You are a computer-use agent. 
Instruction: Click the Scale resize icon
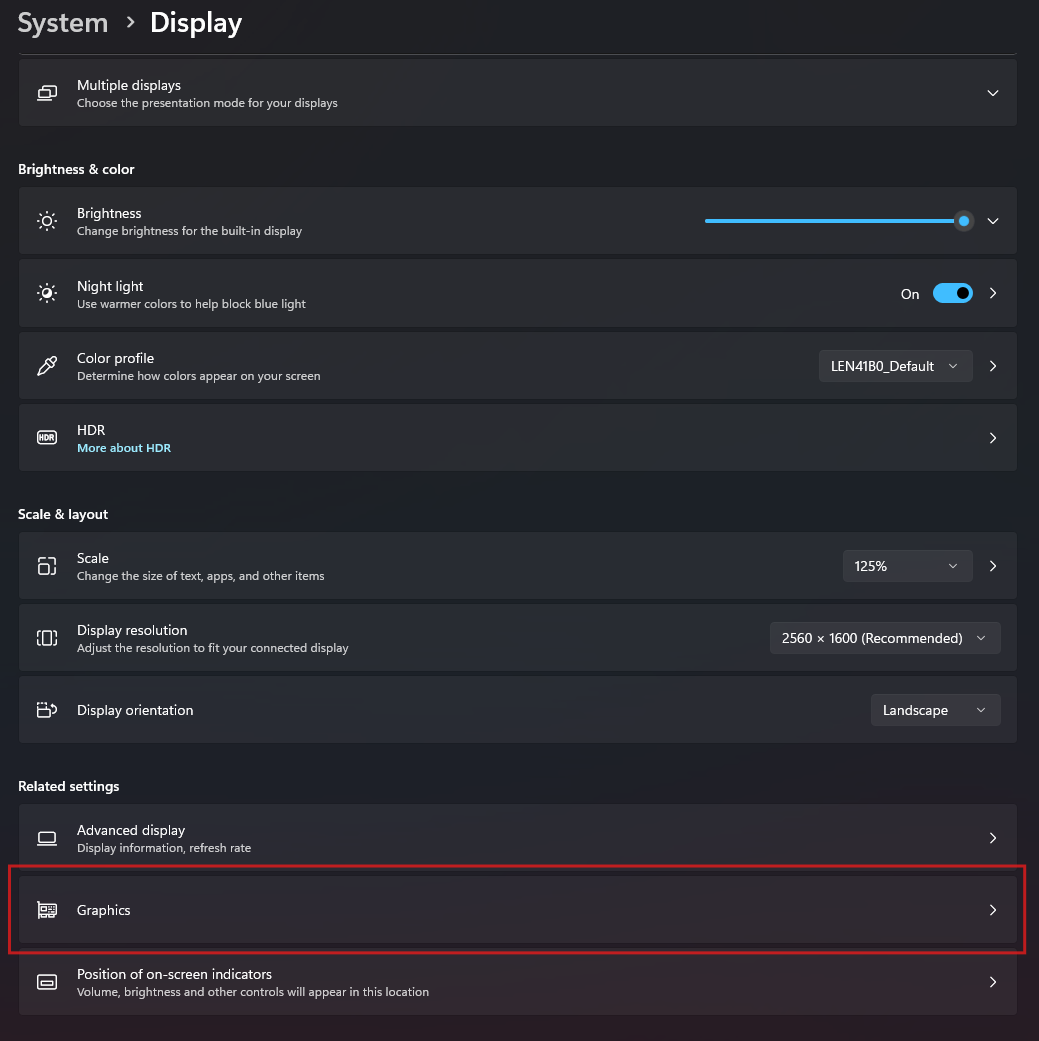[46, 565]
